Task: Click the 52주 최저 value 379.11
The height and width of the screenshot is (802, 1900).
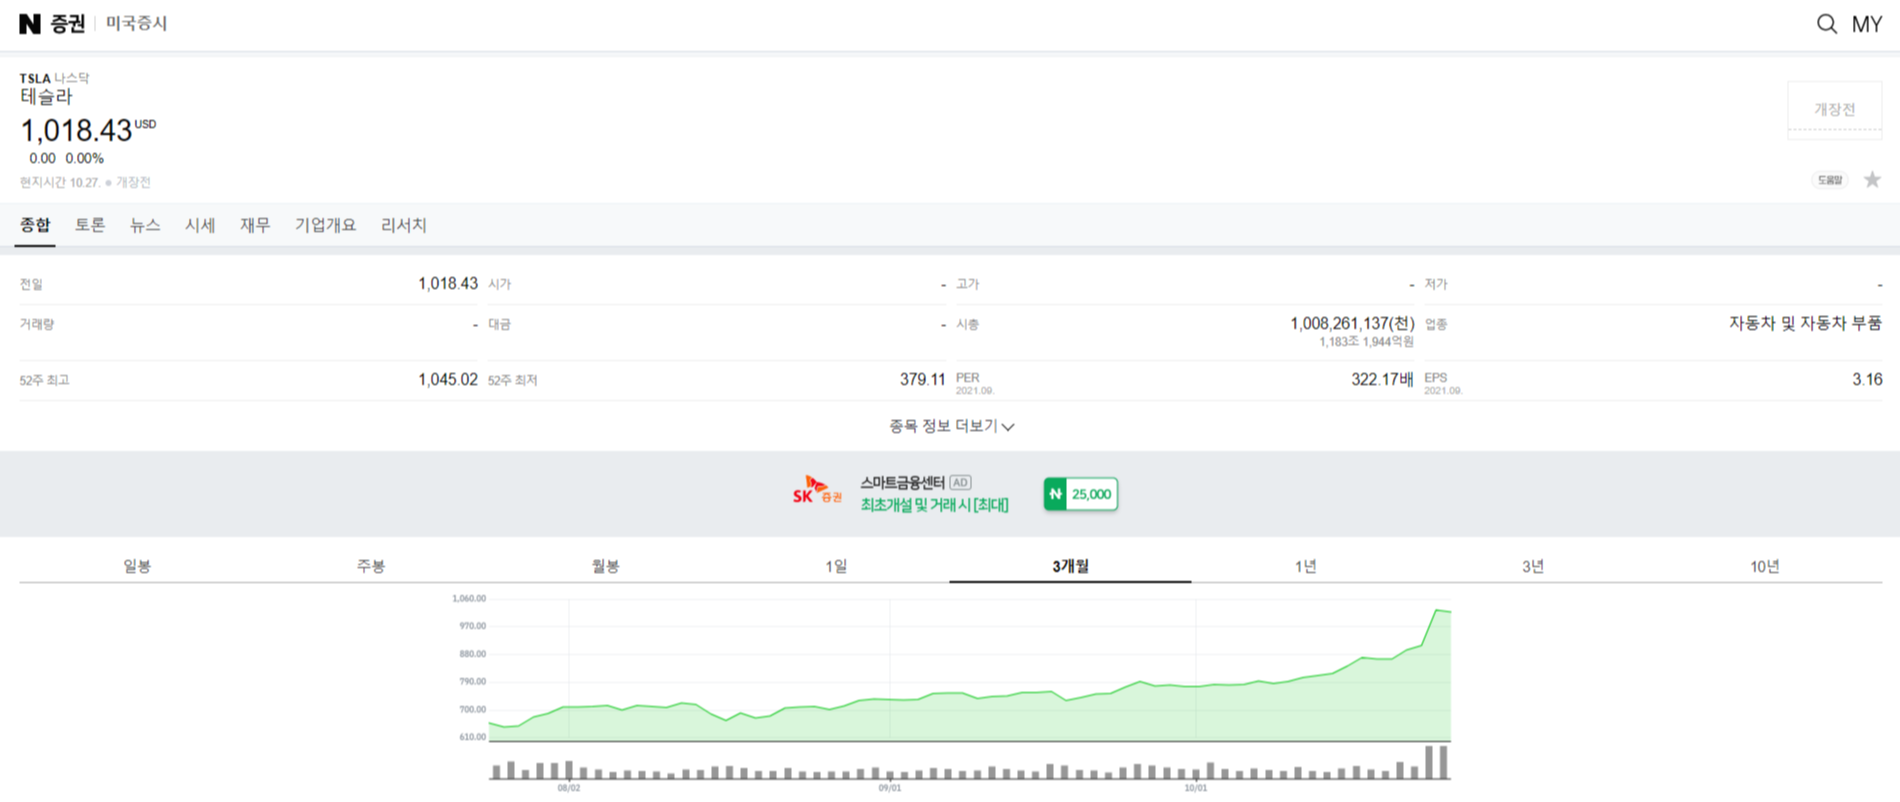Action: [x=922, y=380]
